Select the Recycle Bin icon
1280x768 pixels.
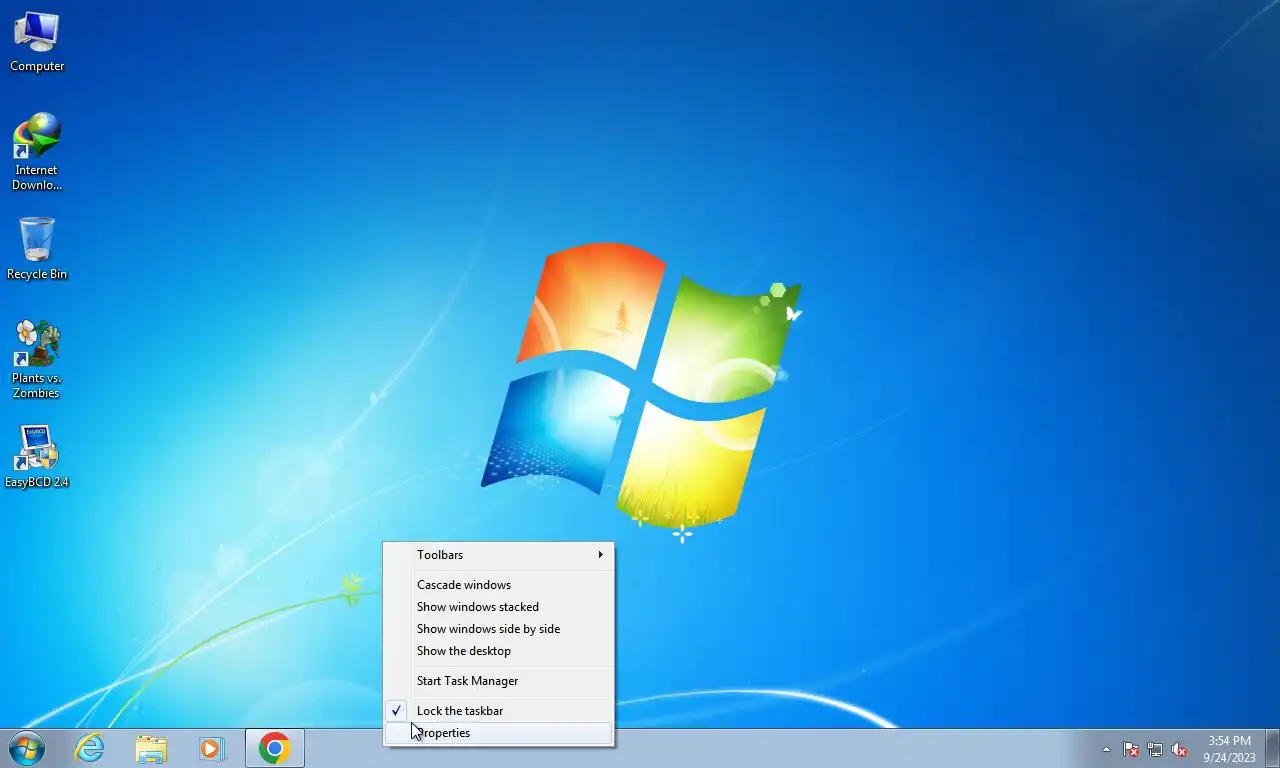pos(37,249)
